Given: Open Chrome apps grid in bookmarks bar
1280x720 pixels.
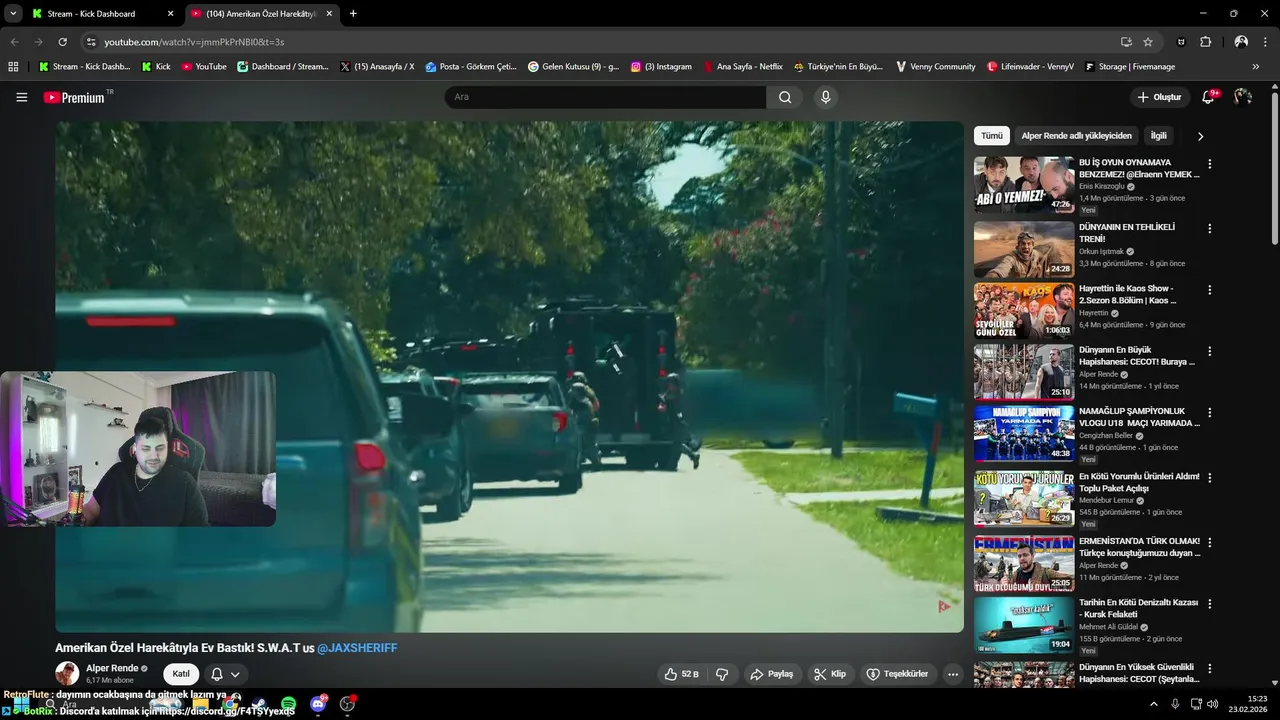Looking at the screenshot, I should click(13, 67).
